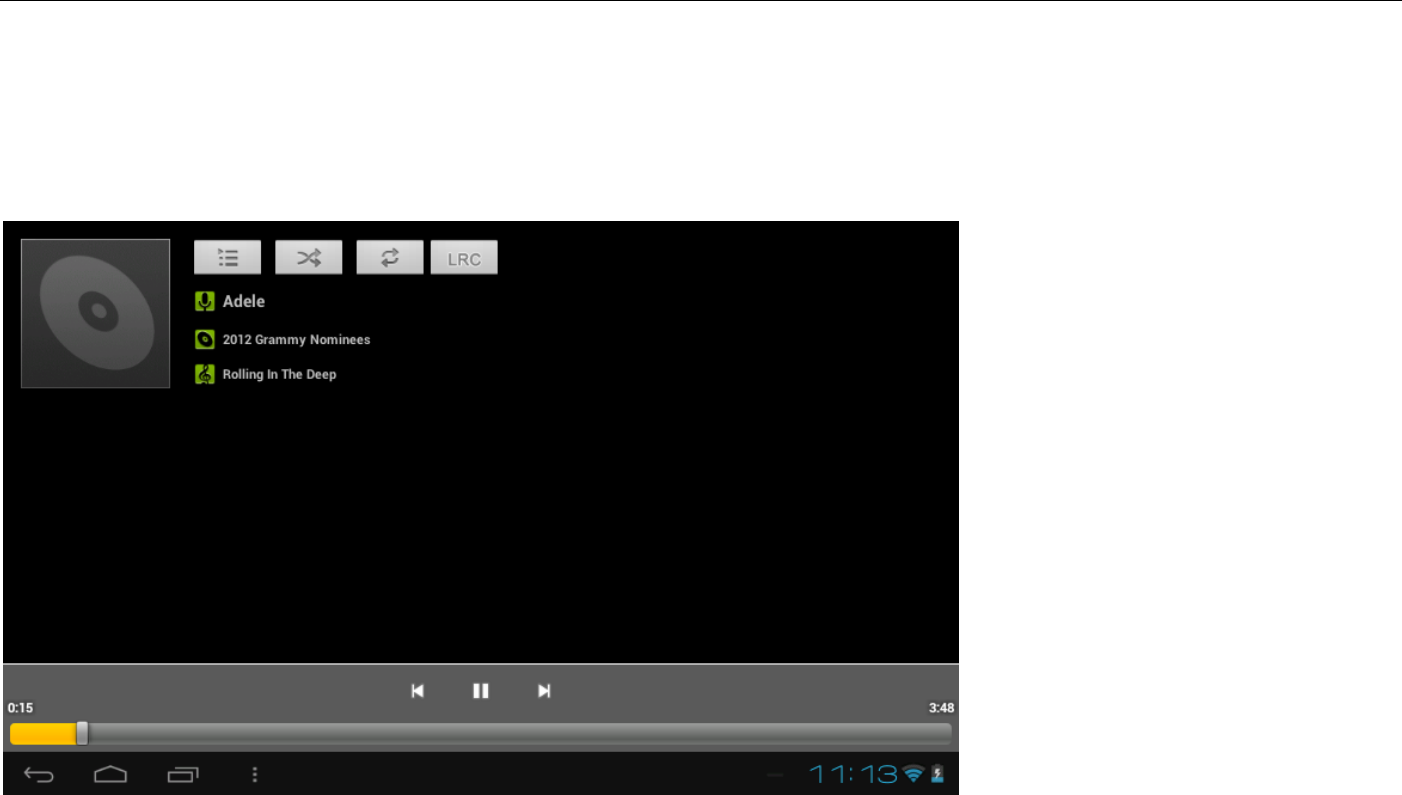Screen dimensions: 1402x795
Task: Toggle the repeat mode button
Action: (x=390, y=257)
